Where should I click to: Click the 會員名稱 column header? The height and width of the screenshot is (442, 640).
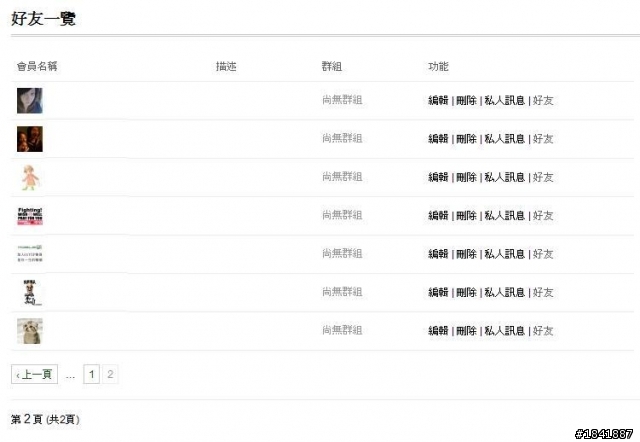pyautogui.click(x=37, y=66)
